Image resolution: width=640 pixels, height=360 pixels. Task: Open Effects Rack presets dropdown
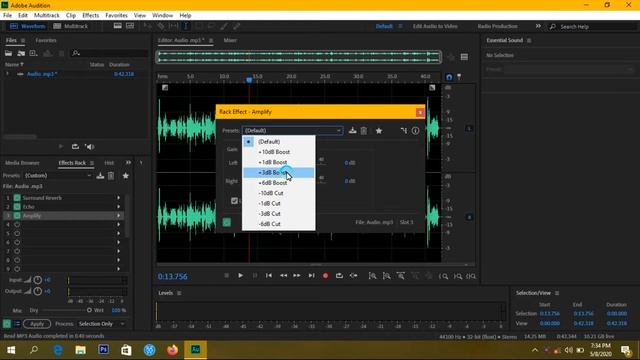(58, 176)
